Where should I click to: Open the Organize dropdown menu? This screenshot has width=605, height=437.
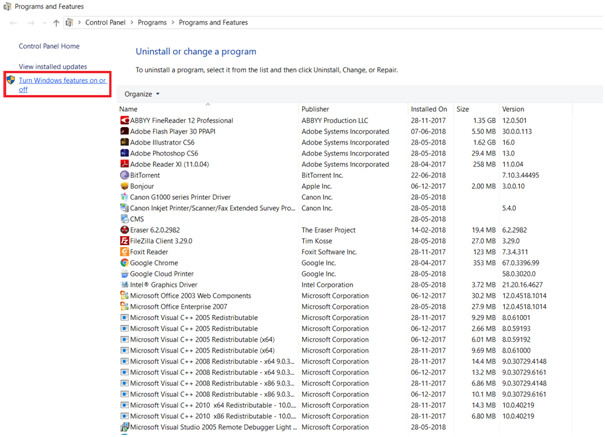142,94
